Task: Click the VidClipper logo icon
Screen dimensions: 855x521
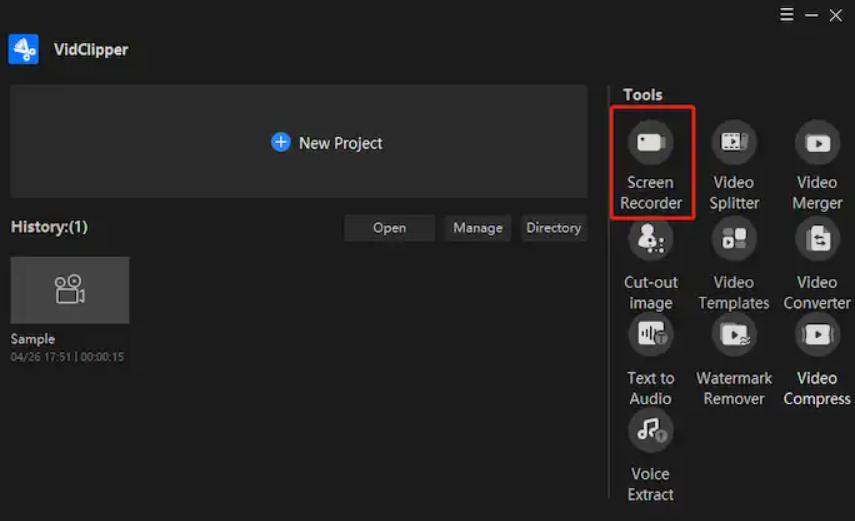Action: coord(24,49)
